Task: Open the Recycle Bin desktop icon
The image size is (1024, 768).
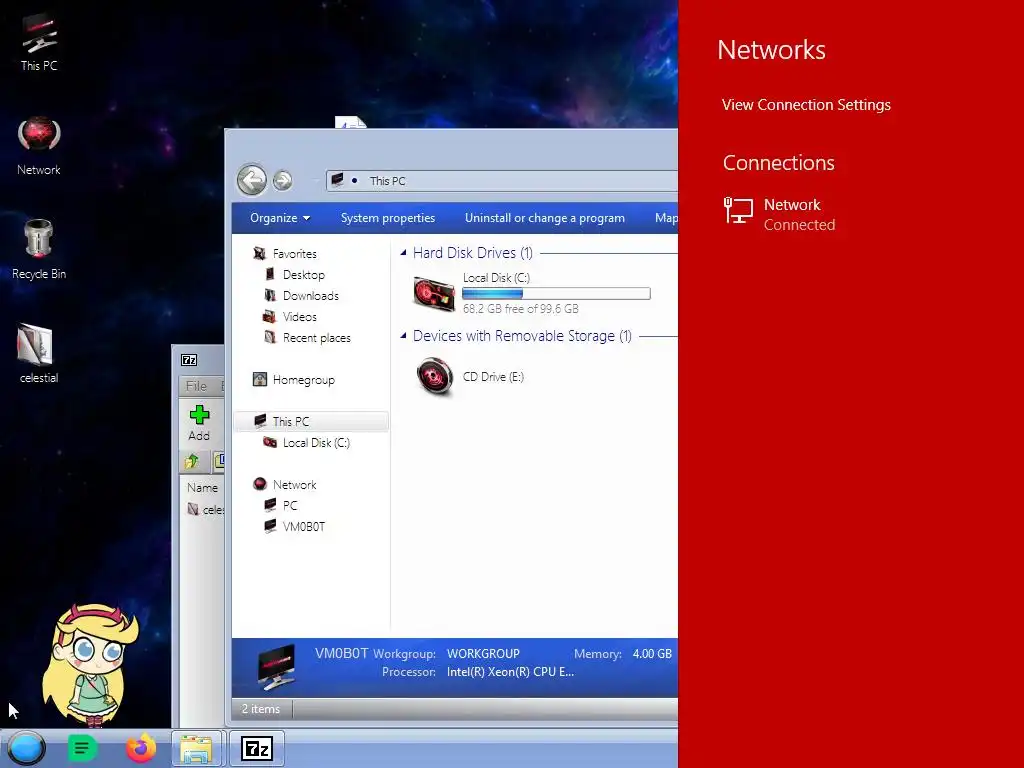Action: 39,249
